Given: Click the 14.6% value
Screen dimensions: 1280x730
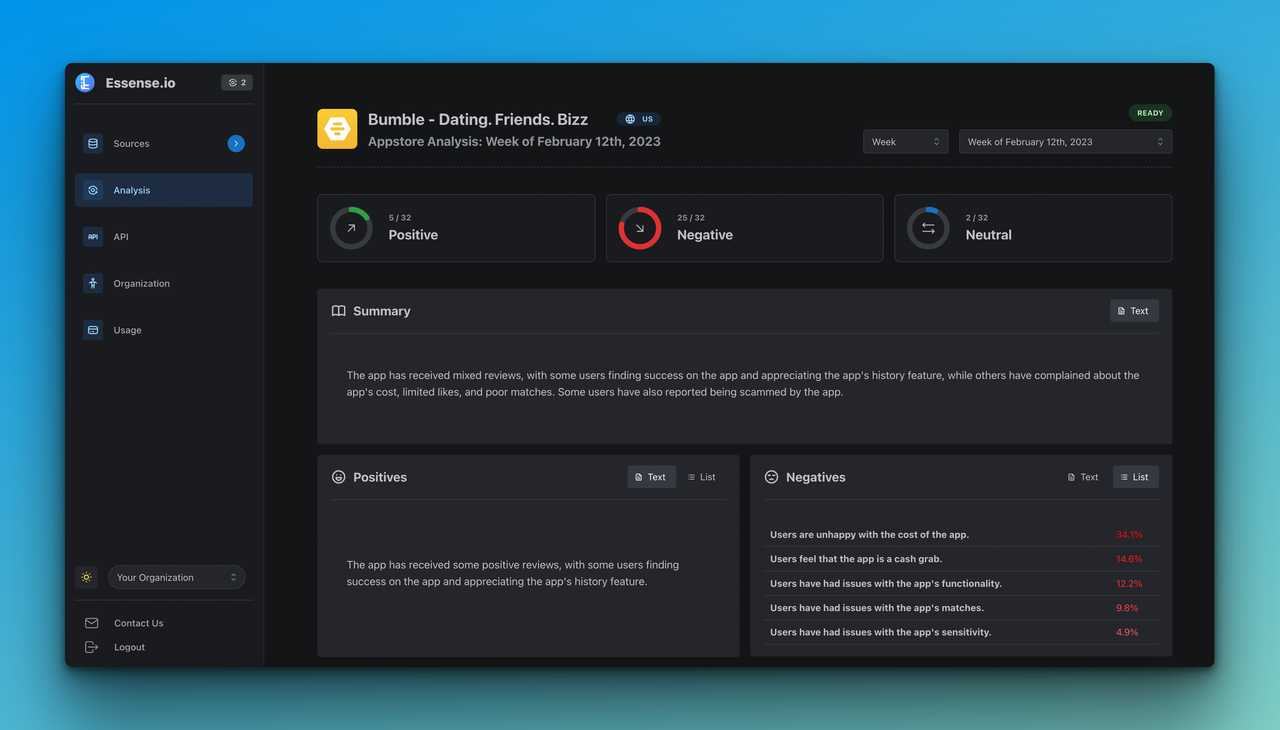Looking at the screenshot, I should [x=1129, y=559].
